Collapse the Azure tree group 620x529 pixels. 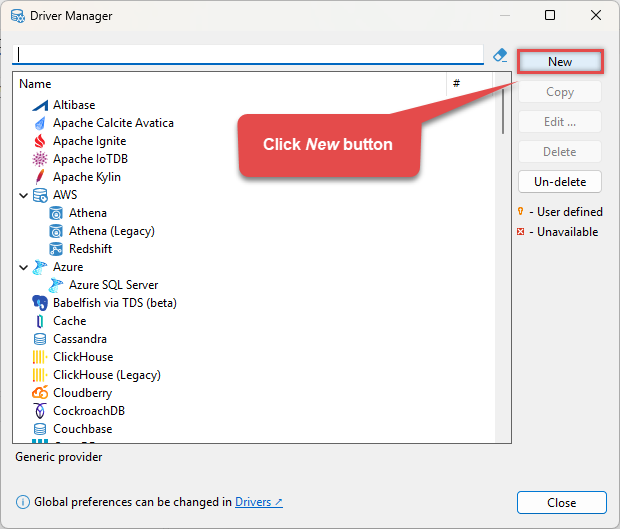click(24, 268)
